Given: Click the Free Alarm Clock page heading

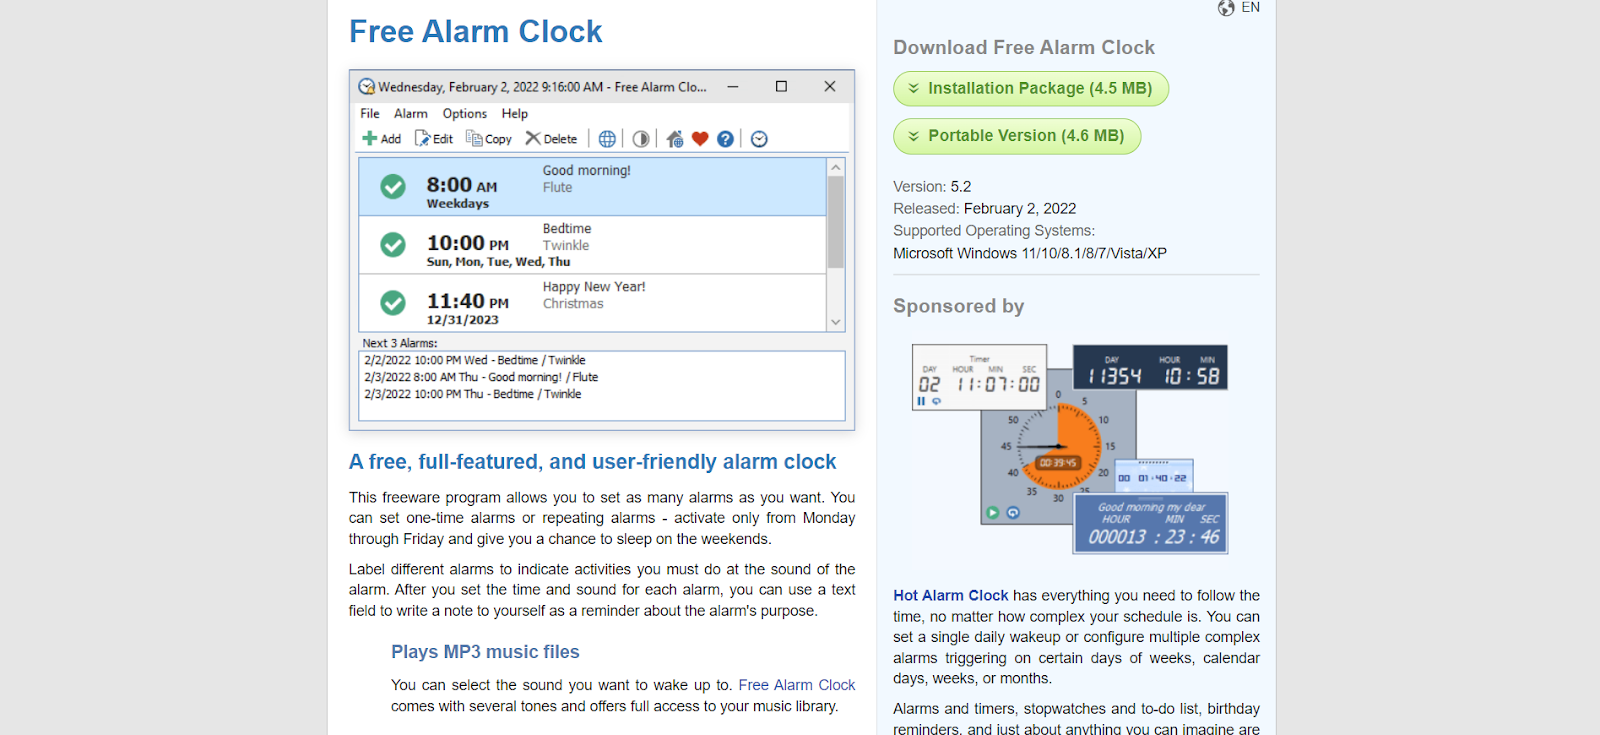Looking at the screenshot, I should click(x=476, y=32).
